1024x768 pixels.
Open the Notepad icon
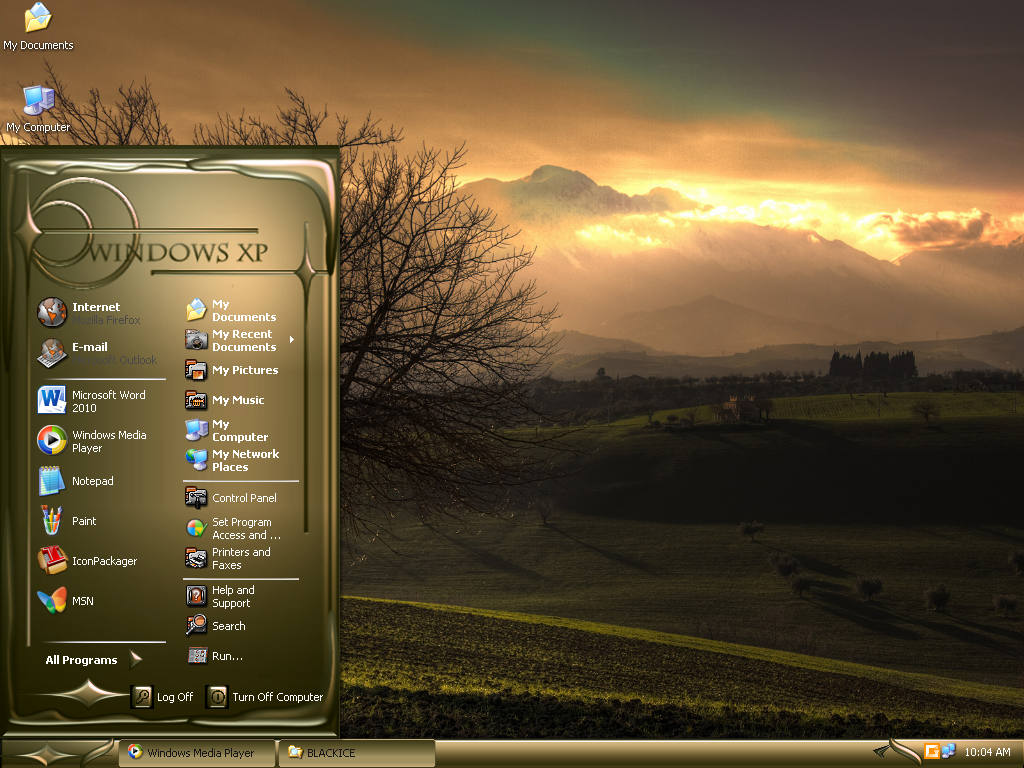click(x=52, y=481)
